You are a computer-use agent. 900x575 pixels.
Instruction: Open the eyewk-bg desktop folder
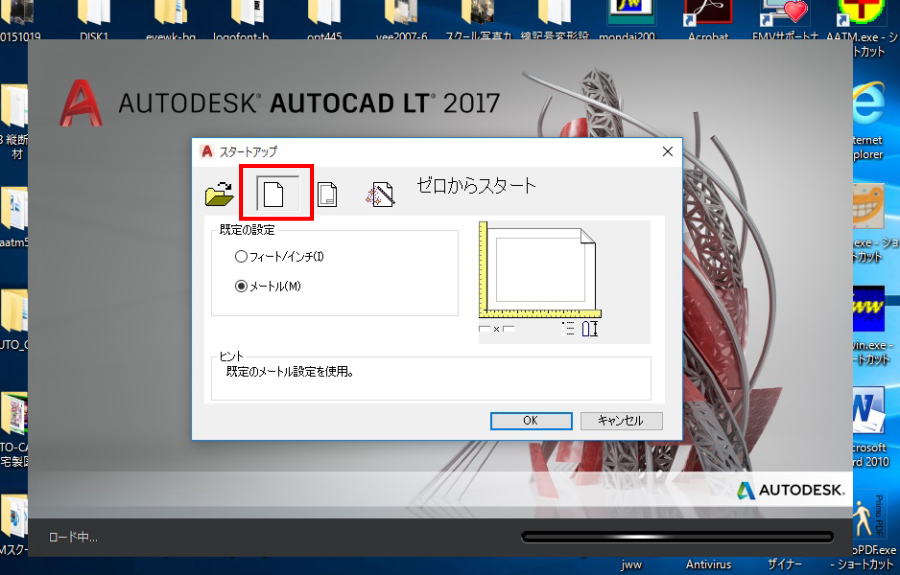pyautogui.click(x=170, y=20)
